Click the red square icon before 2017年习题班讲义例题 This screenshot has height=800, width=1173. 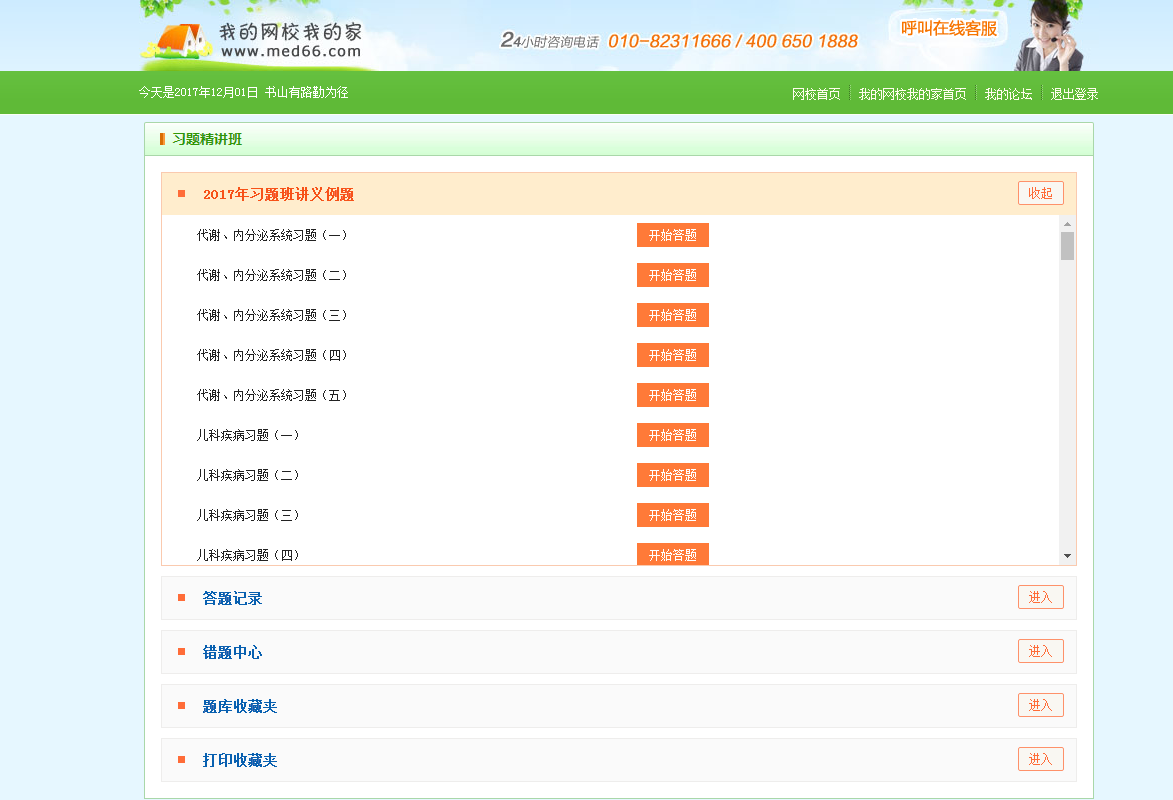pos(182,192)
